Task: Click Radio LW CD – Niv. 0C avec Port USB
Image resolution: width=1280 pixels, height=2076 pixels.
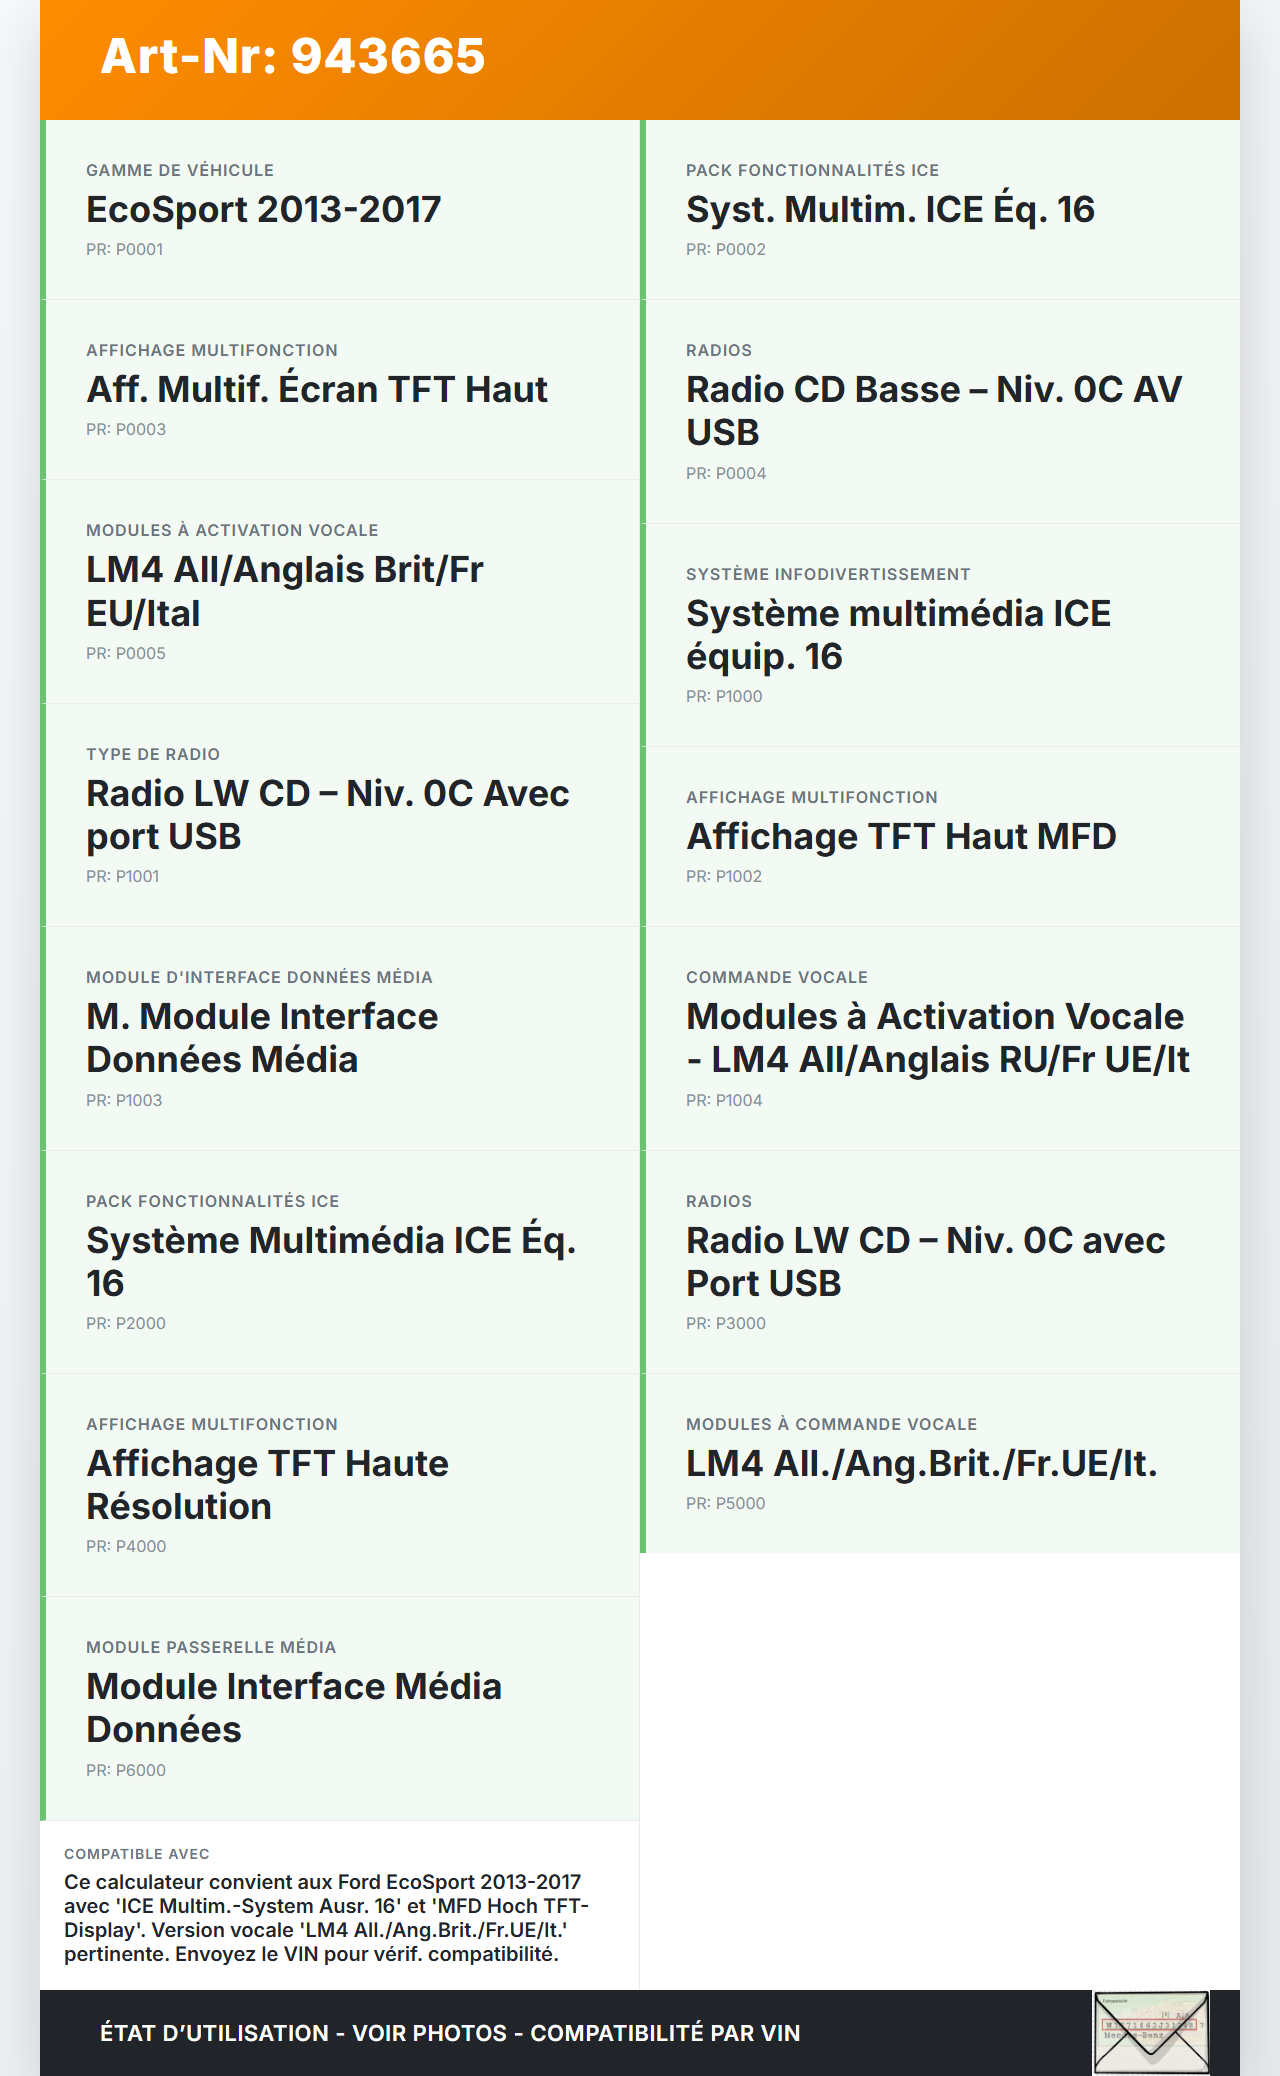Action: coord(940,1262)
